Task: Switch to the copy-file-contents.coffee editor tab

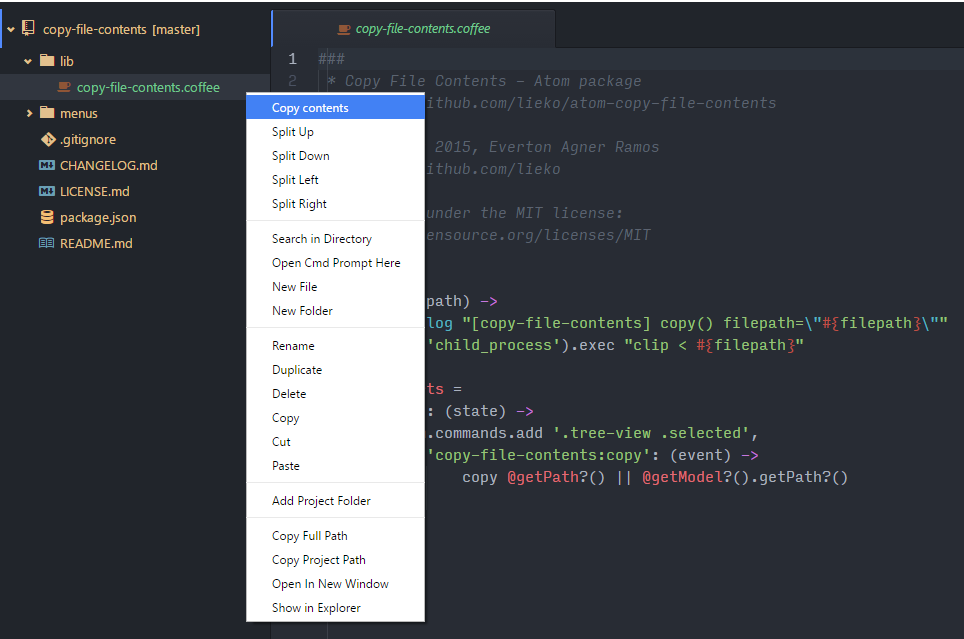Action: point(413,29)
